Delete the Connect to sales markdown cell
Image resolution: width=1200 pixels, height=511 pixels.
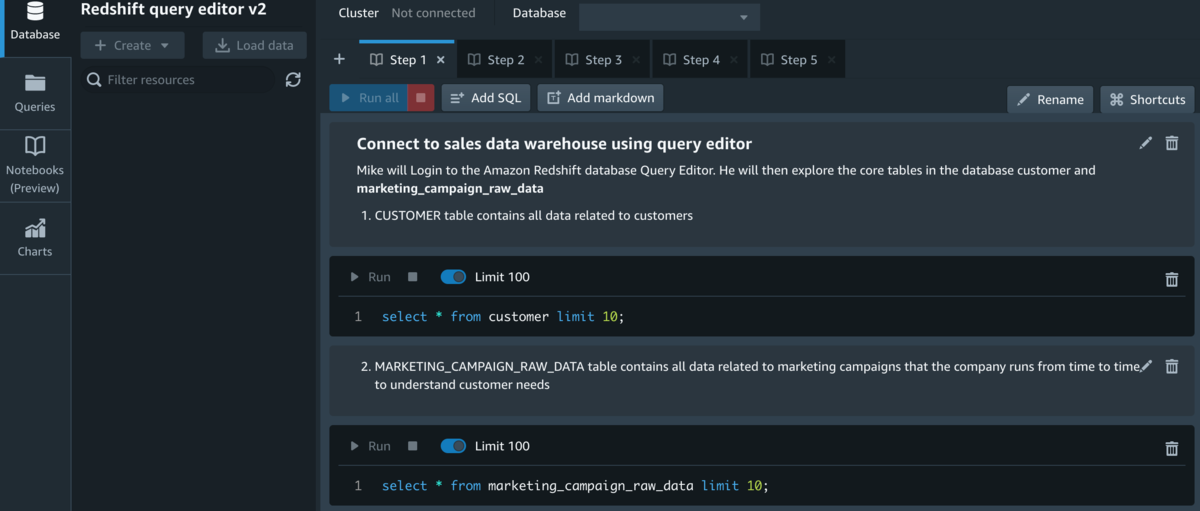(x=1172, y=143)
